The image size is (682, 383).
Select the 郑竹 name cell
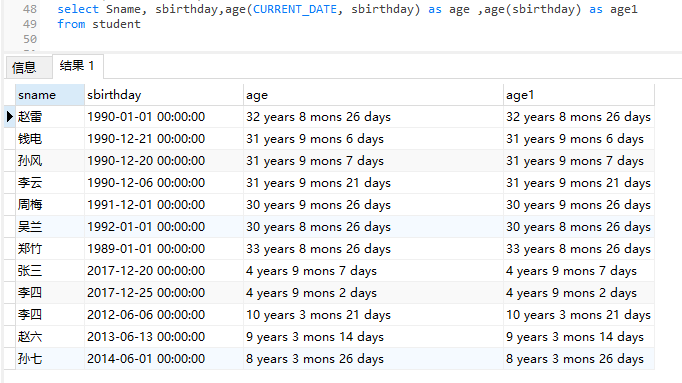point(50,249)
